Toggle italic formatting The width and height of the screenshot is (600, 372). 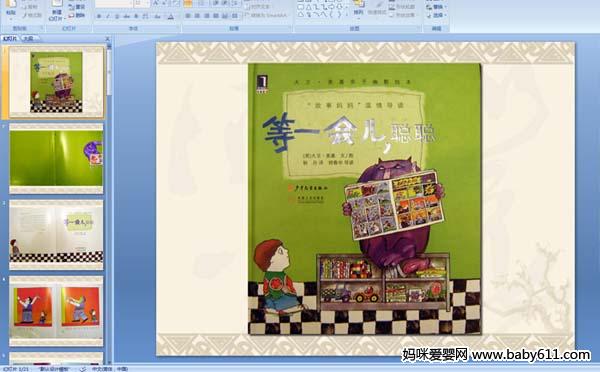(108, 16)
